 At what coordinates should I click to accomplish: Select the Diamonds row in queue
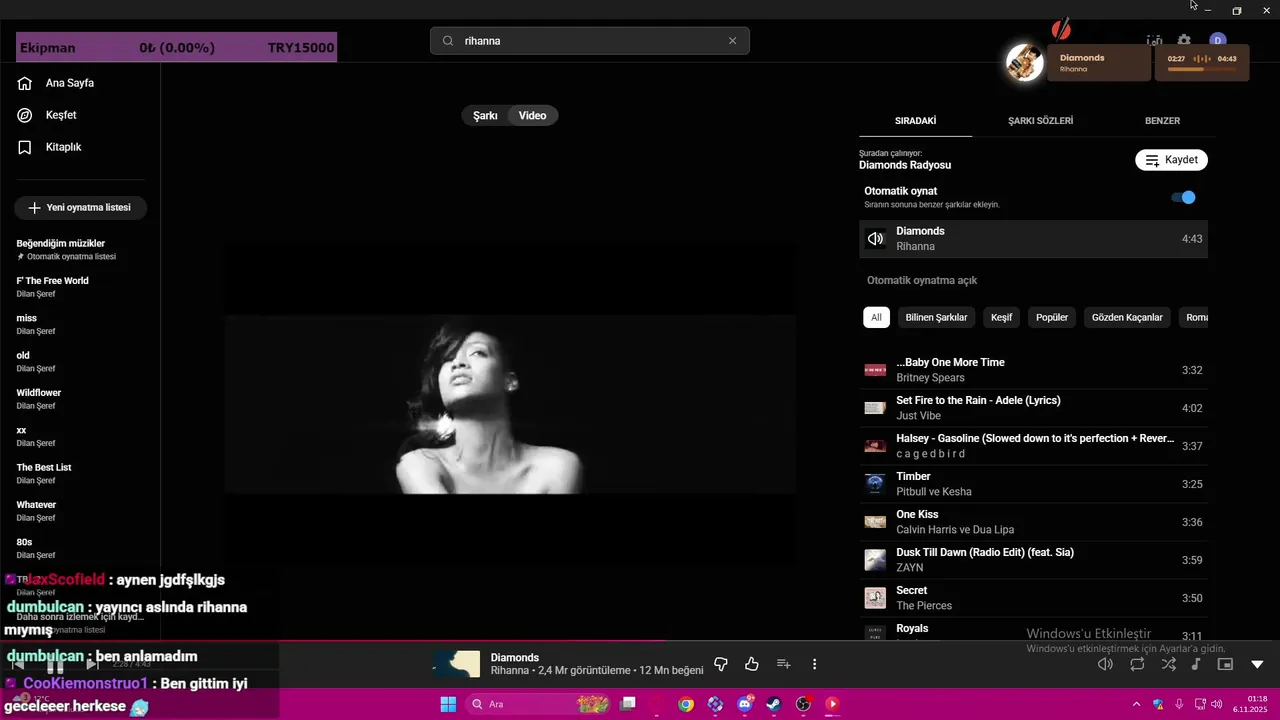coord(1033,239)
